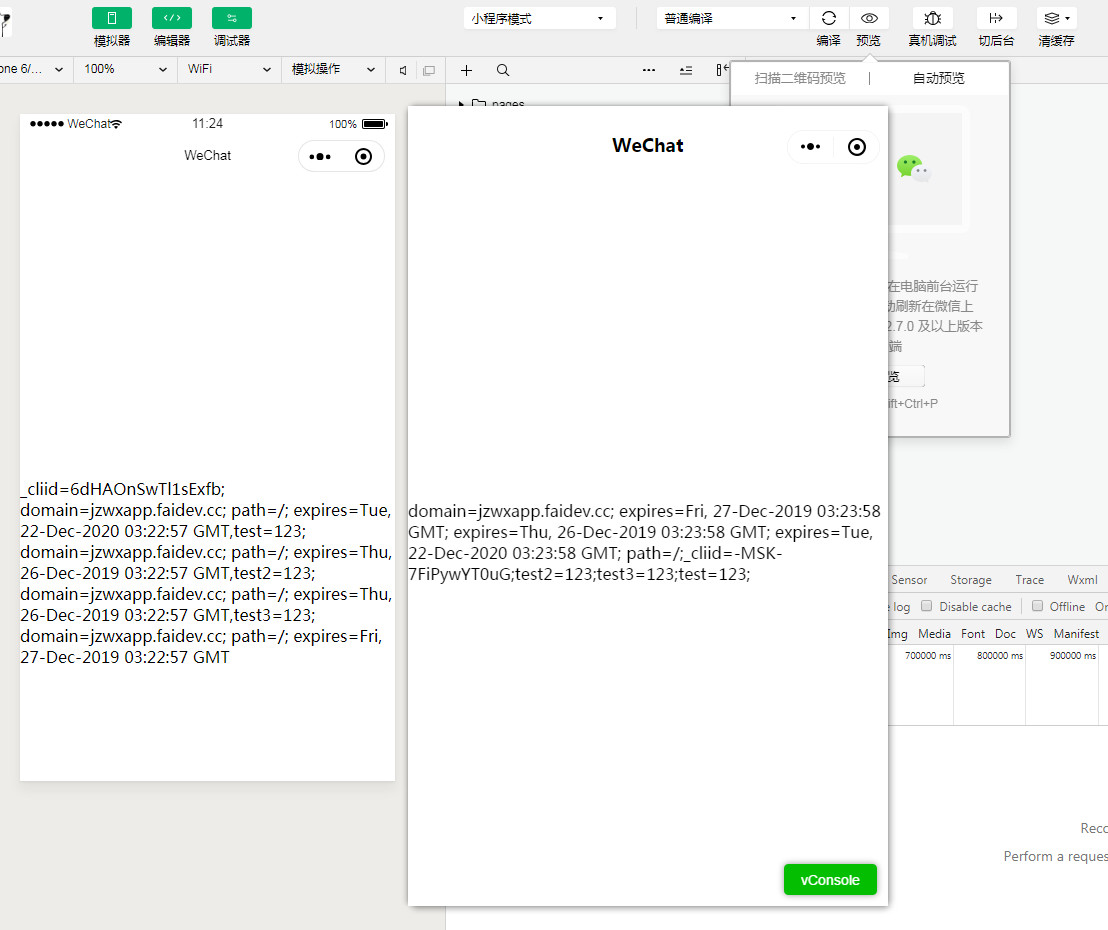Screen dimensions: 1108x930
Task: Click the green vConsole button
Action: (830, 880)
